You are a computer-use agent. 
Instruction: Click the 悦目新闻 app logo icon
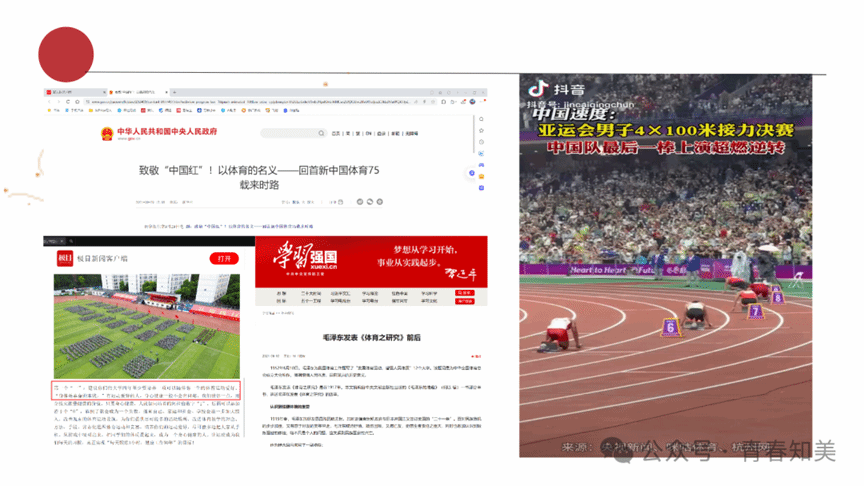click(x=62, y=257)
